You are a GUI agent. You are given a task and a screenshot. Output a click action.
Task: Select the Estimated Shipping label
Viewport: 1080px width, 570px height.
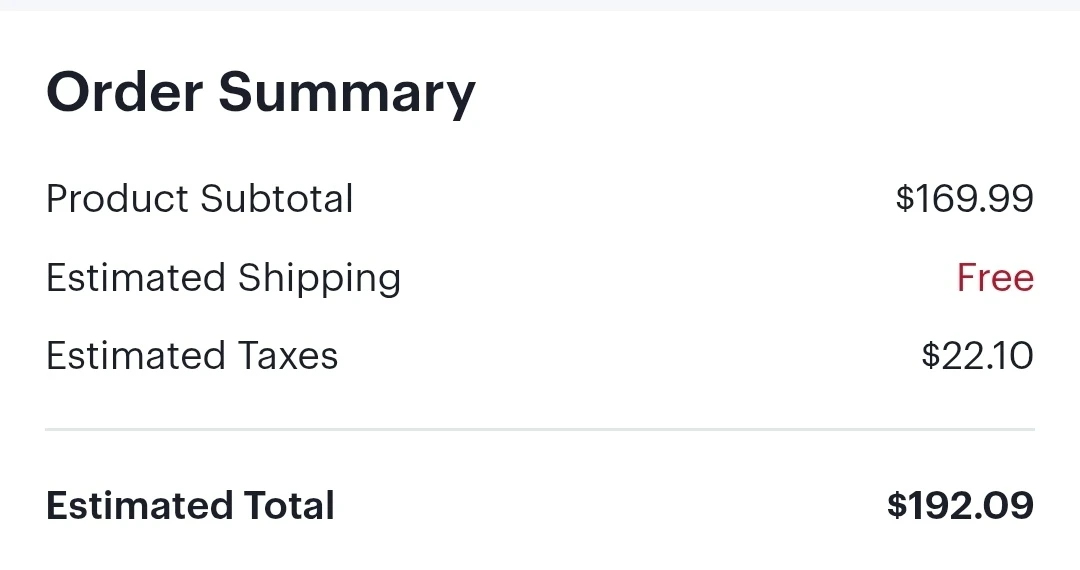click(x=223, y=279)
